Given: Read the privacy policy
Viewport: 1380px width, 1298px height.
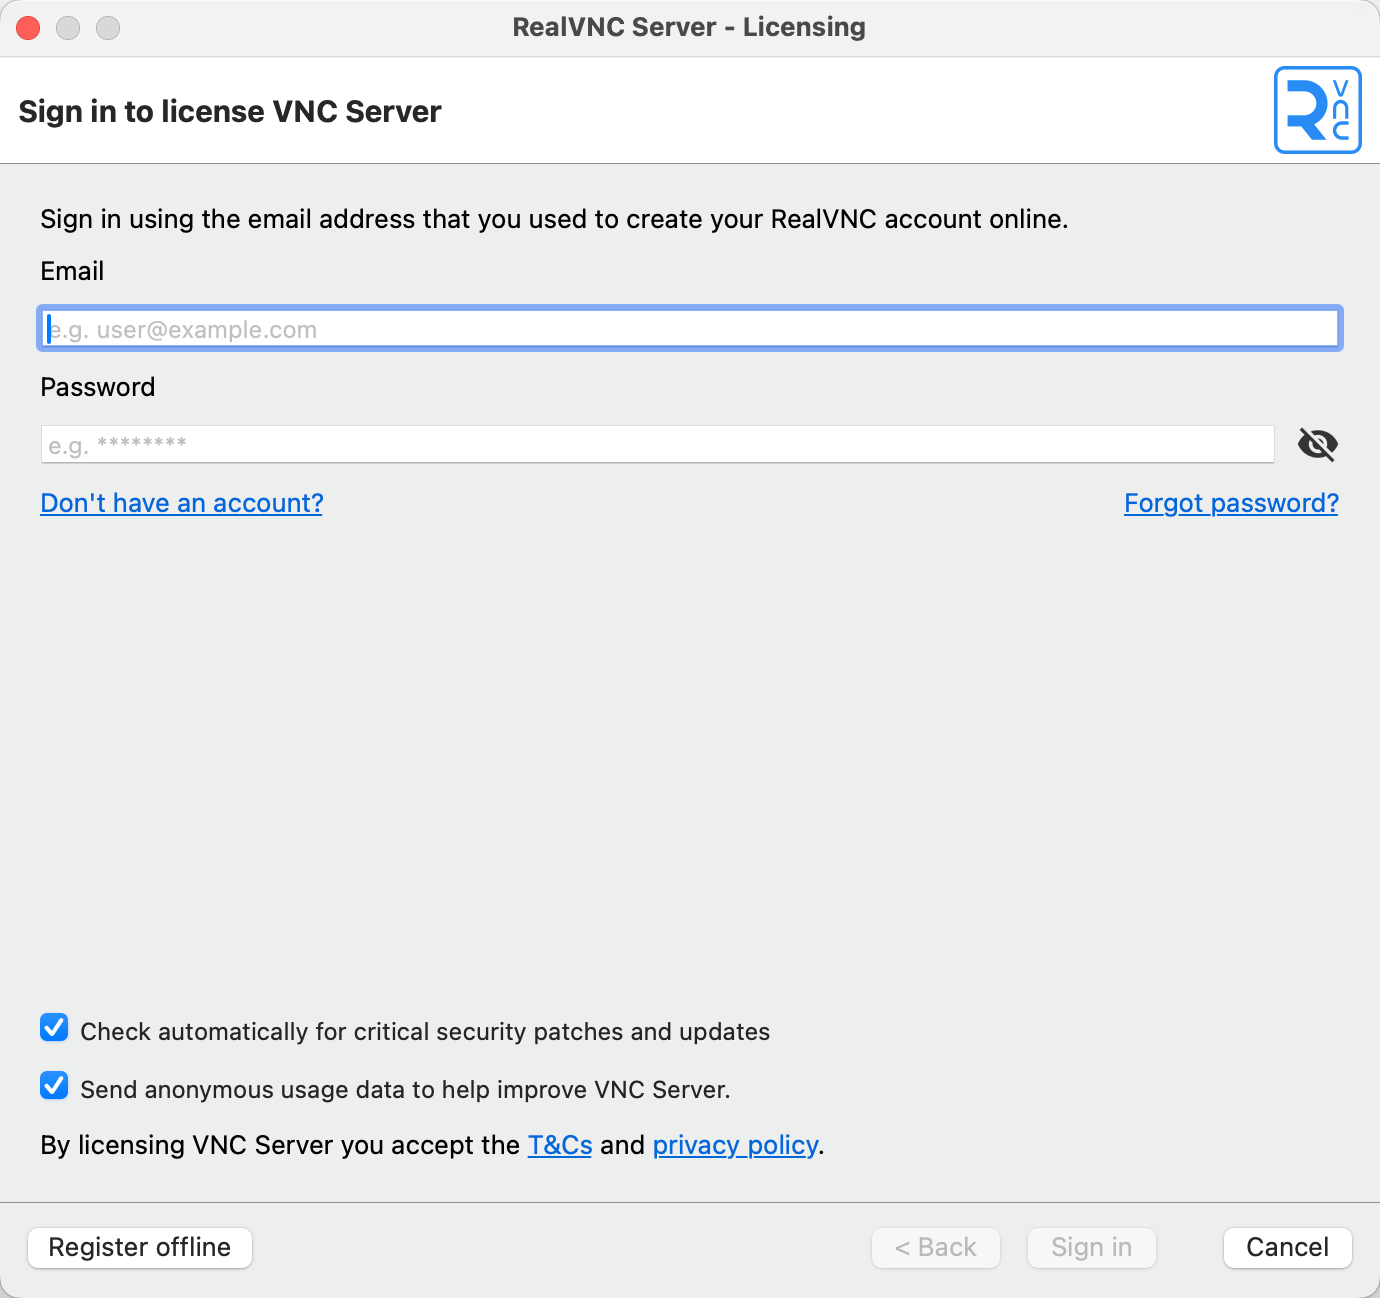Looking at the screenshot, I should 735,1145.
